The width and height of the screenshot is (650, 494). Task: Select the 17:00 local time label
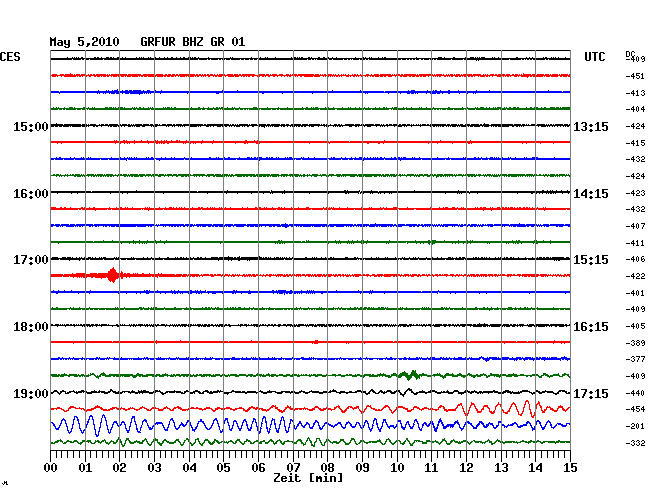point(31,260)
